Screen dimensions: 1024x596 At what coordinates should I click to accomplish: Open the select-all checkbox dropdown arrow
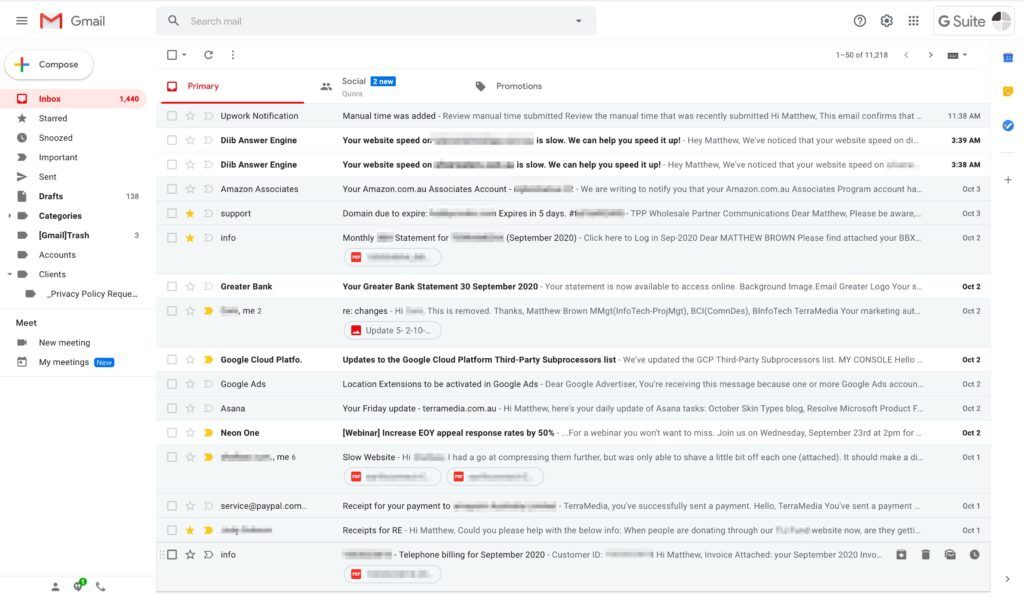click(185, 55)
